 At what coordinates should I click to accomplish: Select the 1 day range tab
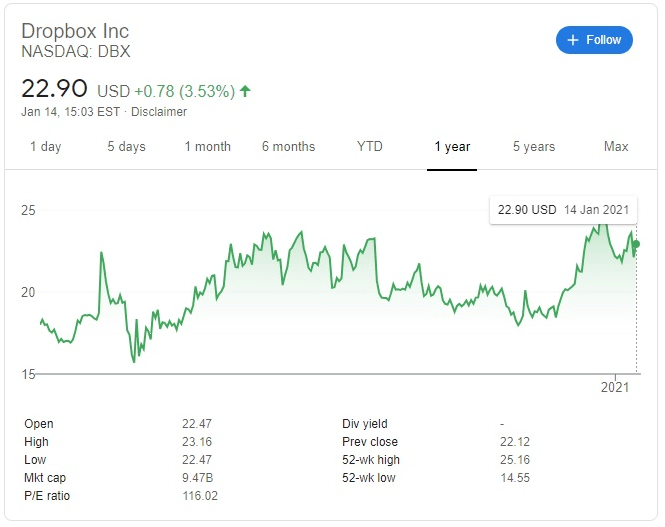[x=46, y=147]
